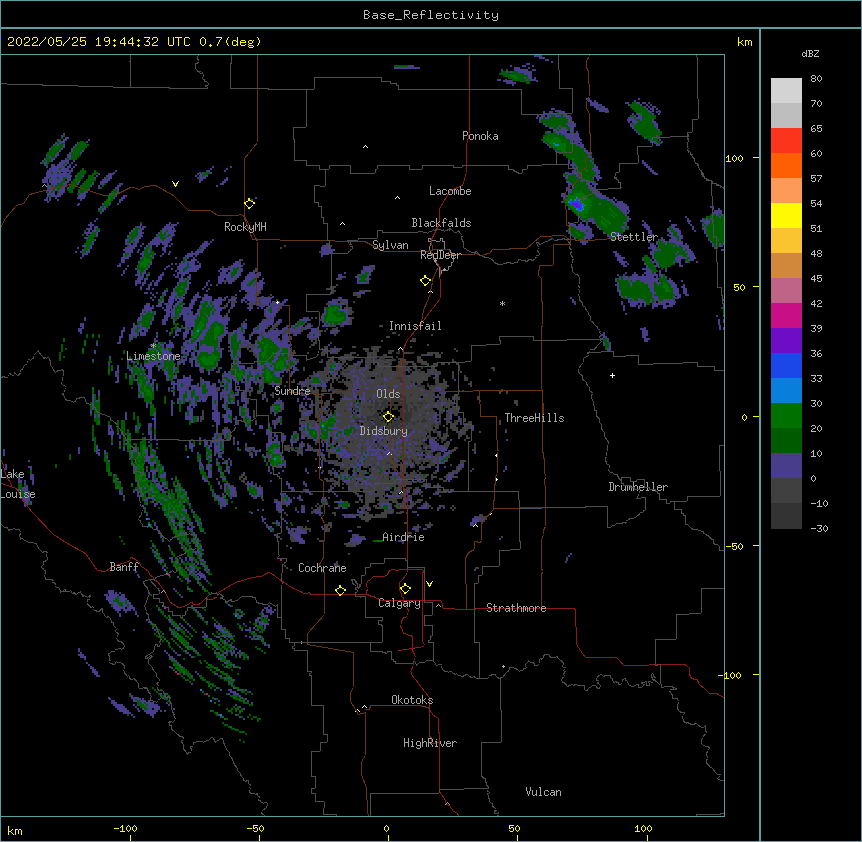862x842 pixels.
Task: Pick the violet 10-0 dBZ legend band
Action: point(786,466)
